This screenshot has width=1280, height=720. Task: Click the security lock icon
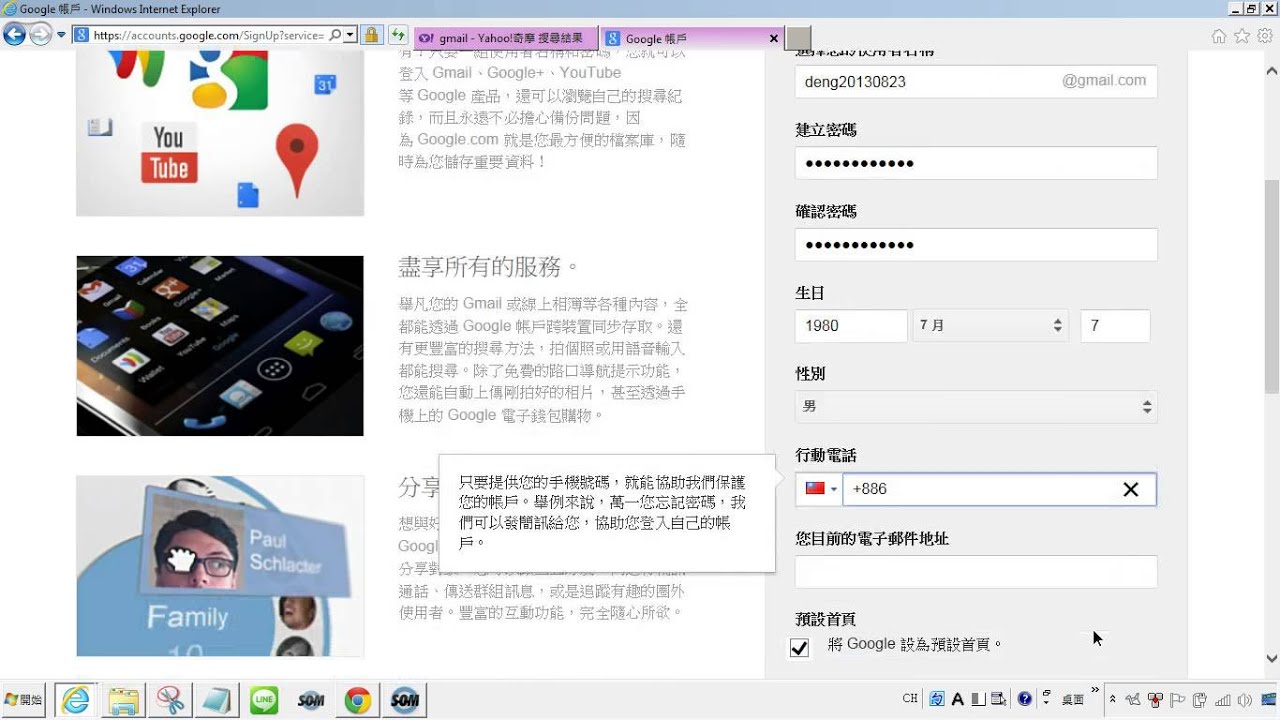coord(371,35)
